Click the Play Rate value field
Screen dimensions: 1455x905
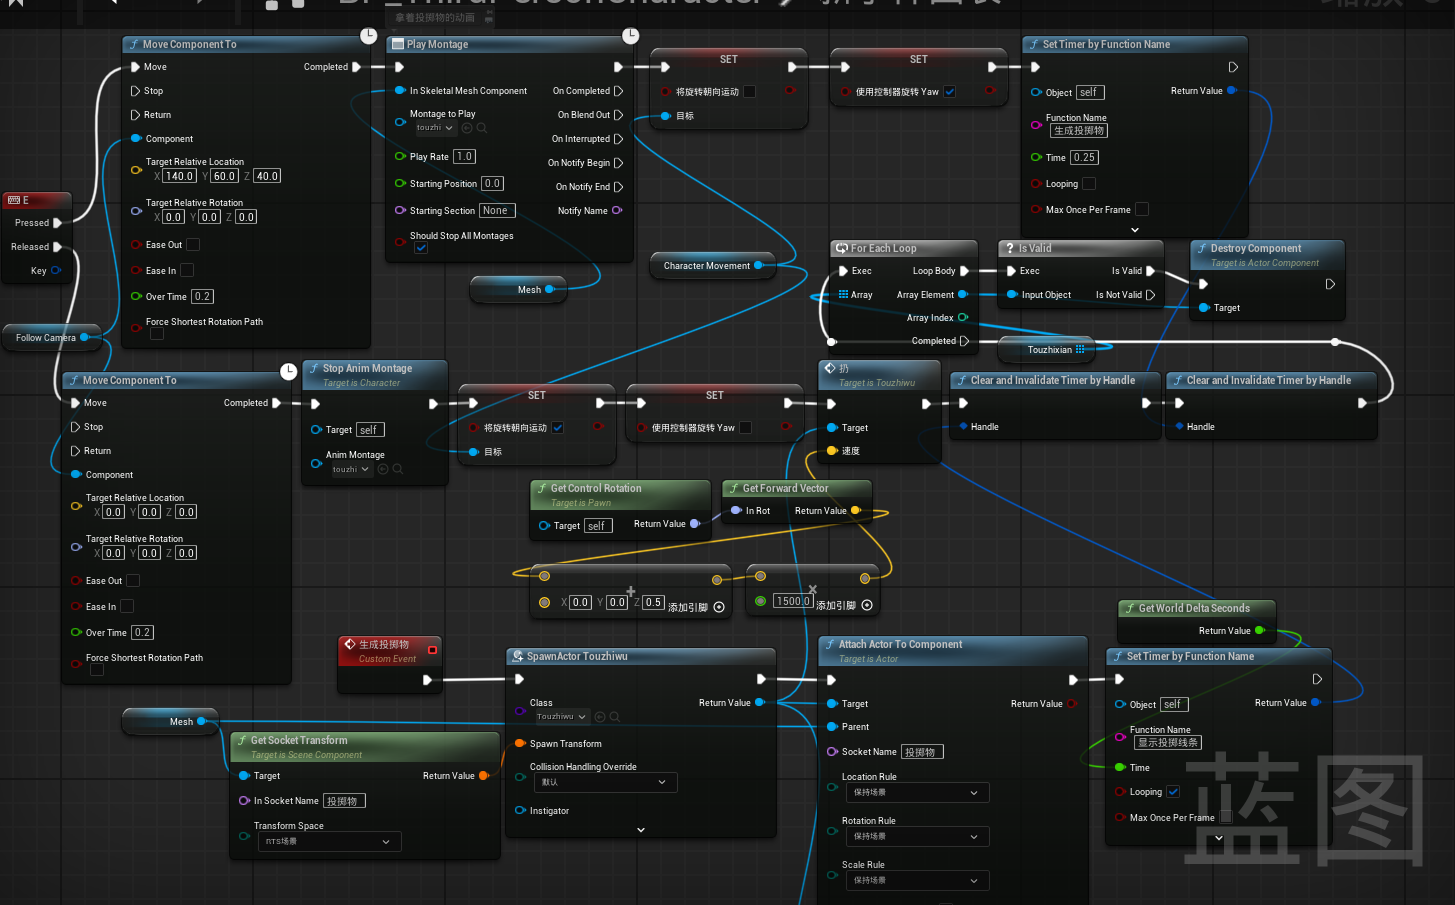click(464, 157)
